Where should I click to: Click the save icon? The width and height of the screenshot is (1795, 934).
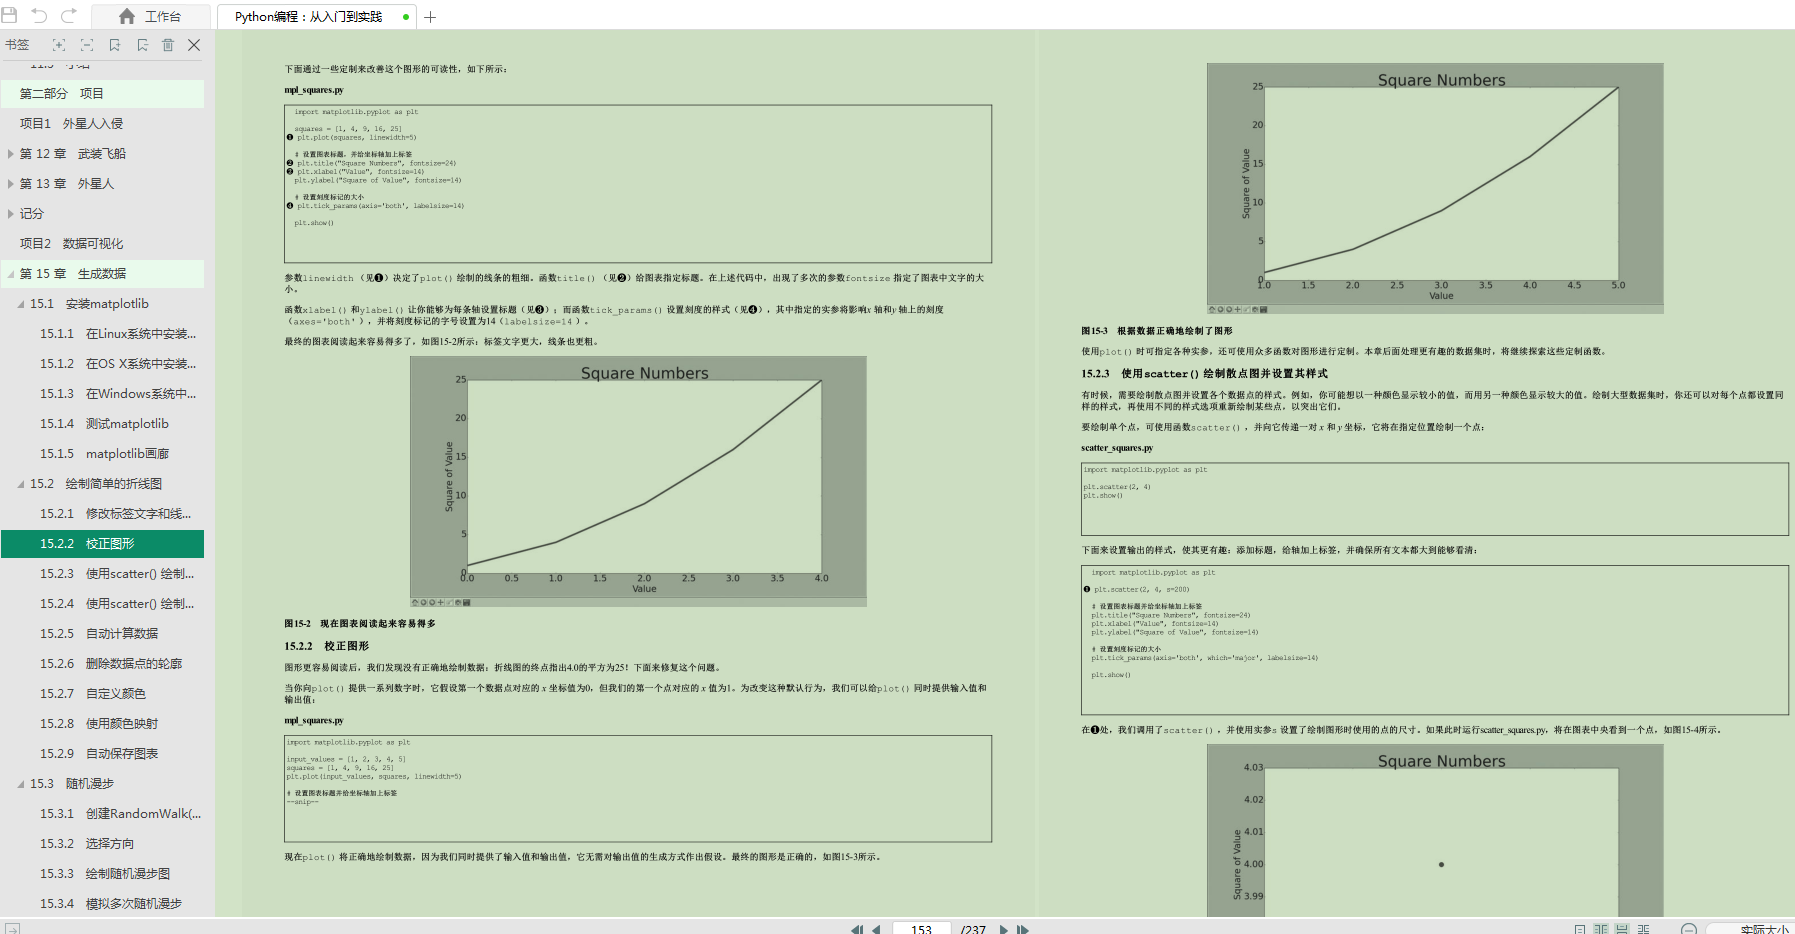[x=9, y=15]
